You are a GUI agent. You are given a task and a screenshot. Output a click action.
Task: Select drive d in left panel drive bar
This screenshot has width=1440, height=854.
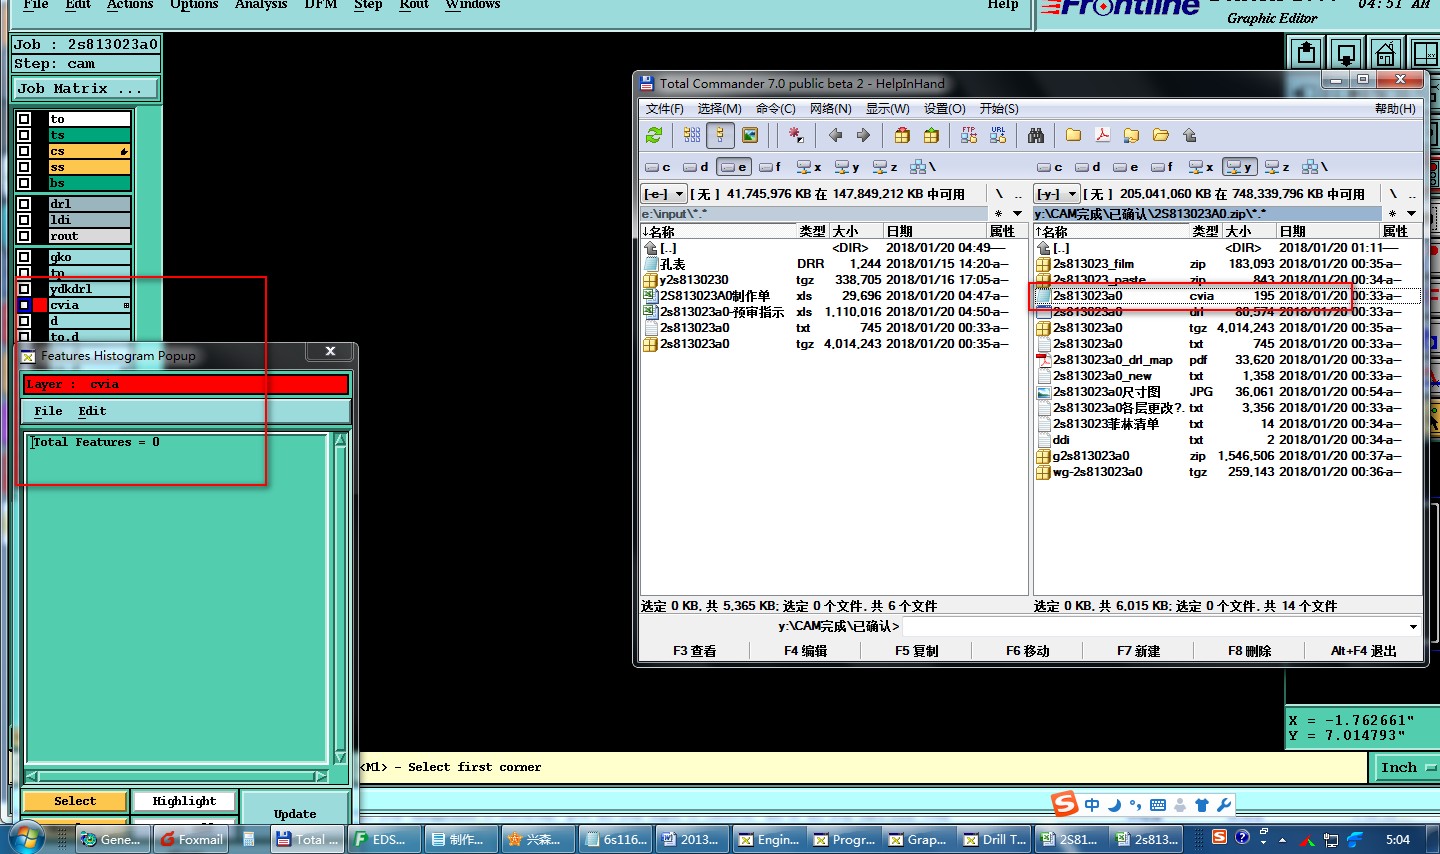coord(696,167)
